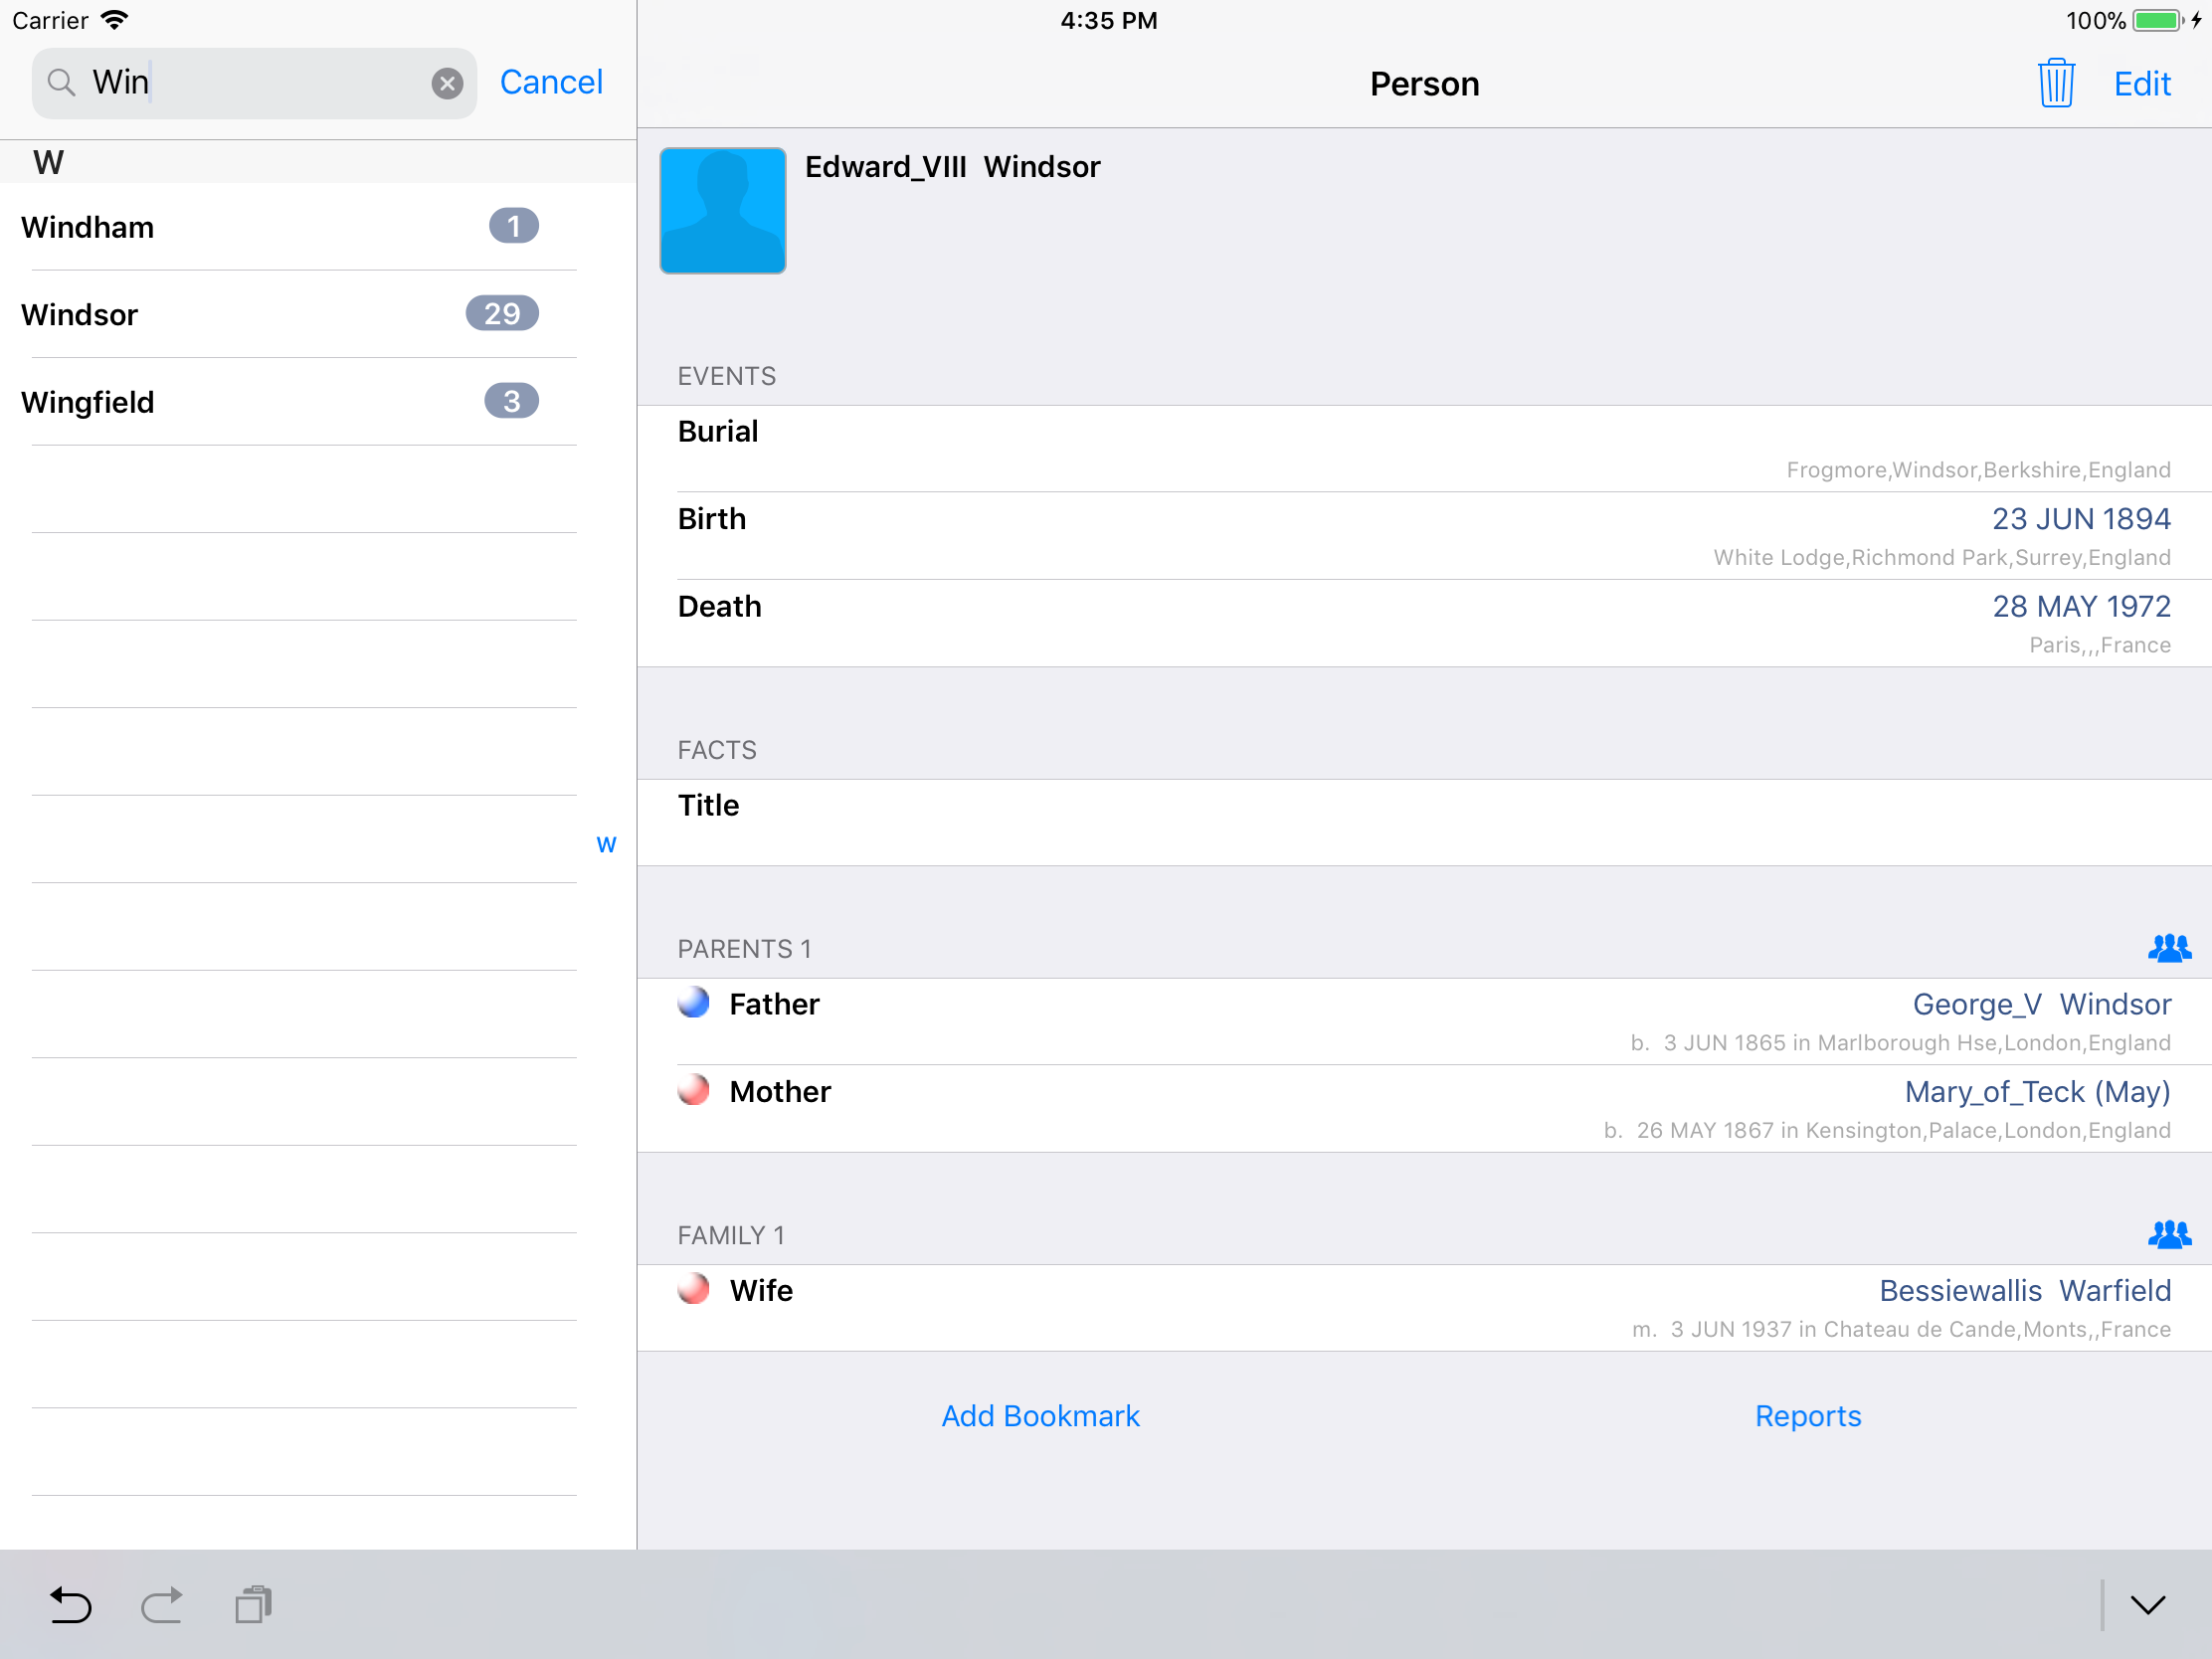
Task: Open Family 1 family group icon
Action: (2168, 1235)
